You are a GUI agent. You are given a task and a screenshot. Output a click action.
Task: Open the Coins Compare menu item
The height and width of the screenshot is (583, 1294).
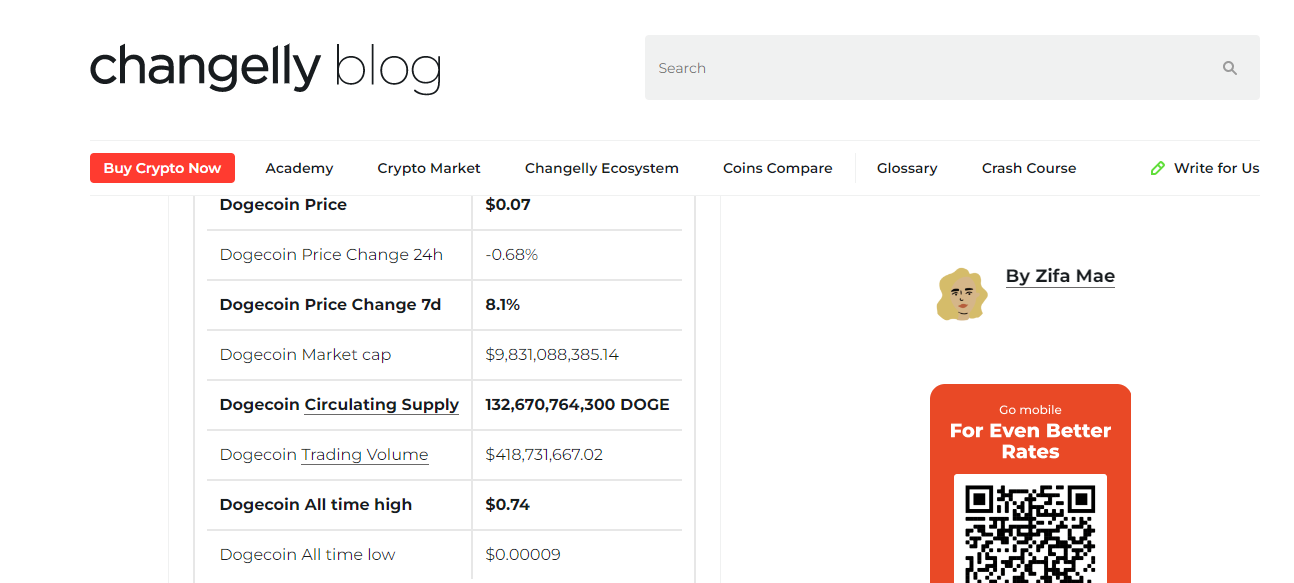[x=778, y=168]
